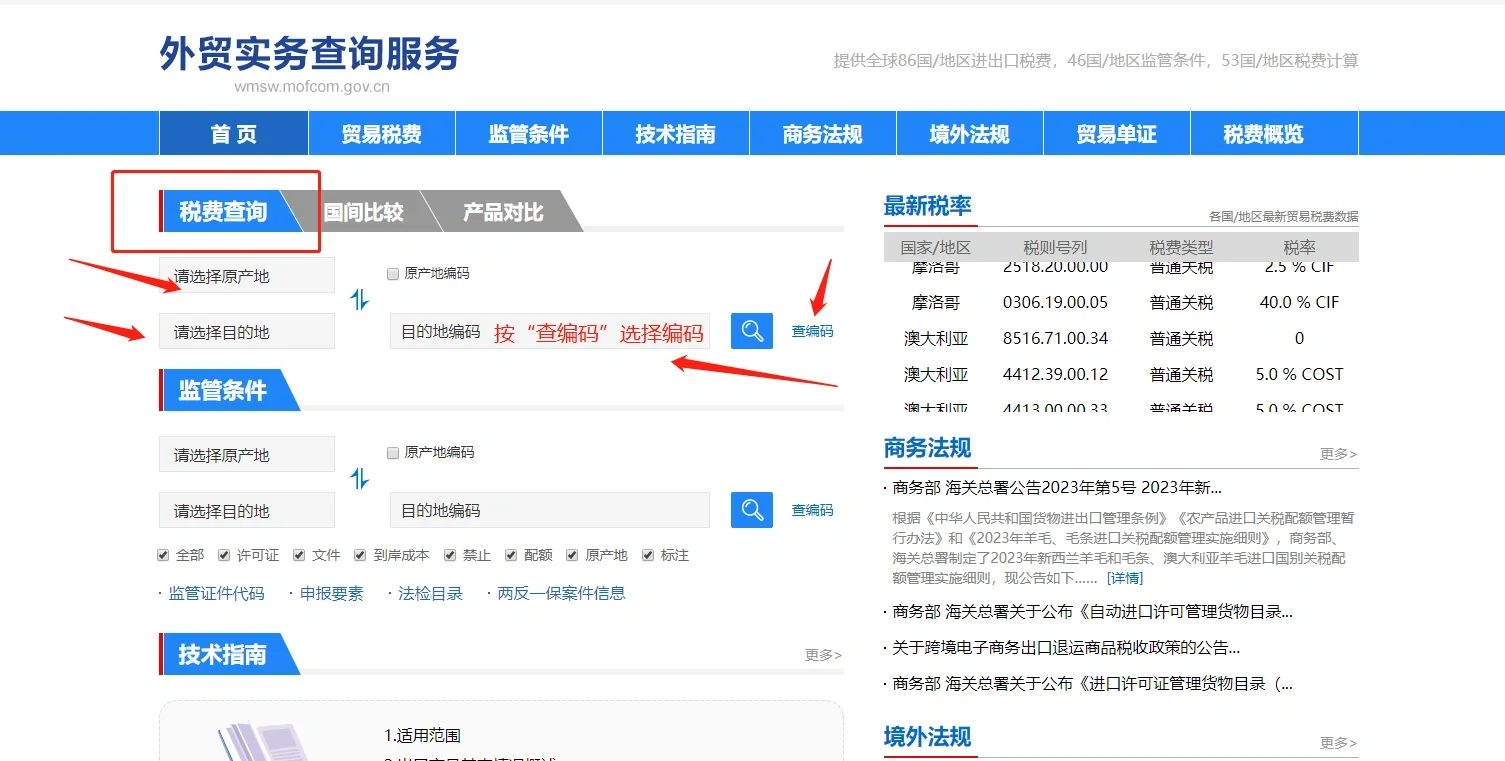Swap origin and destination in 监管条件

point(360,479)
